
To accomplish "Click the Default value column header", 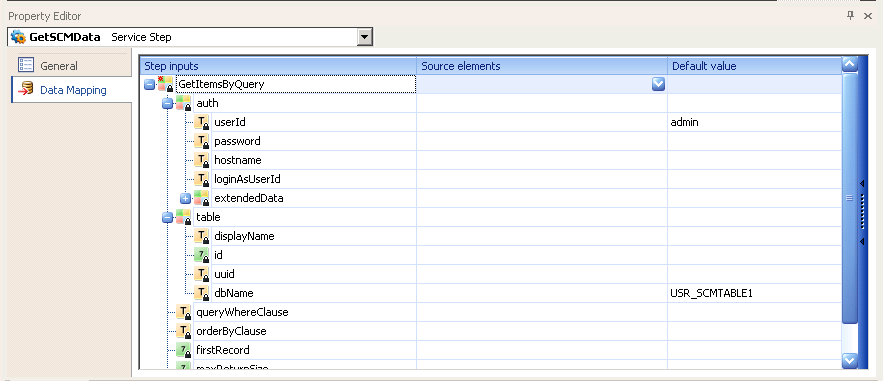I will point(755,66).
